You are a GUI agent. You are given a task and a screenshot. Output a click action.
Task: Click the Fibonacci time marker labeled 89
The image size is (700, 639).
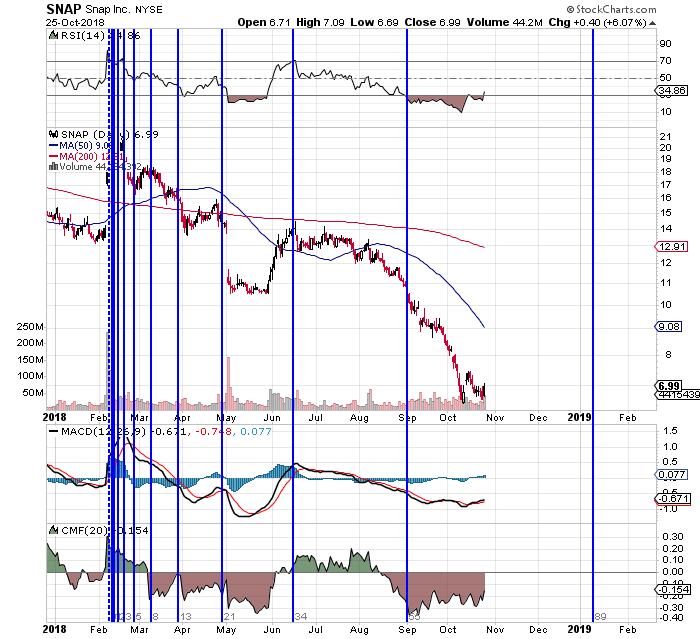[x=600, y=617]
